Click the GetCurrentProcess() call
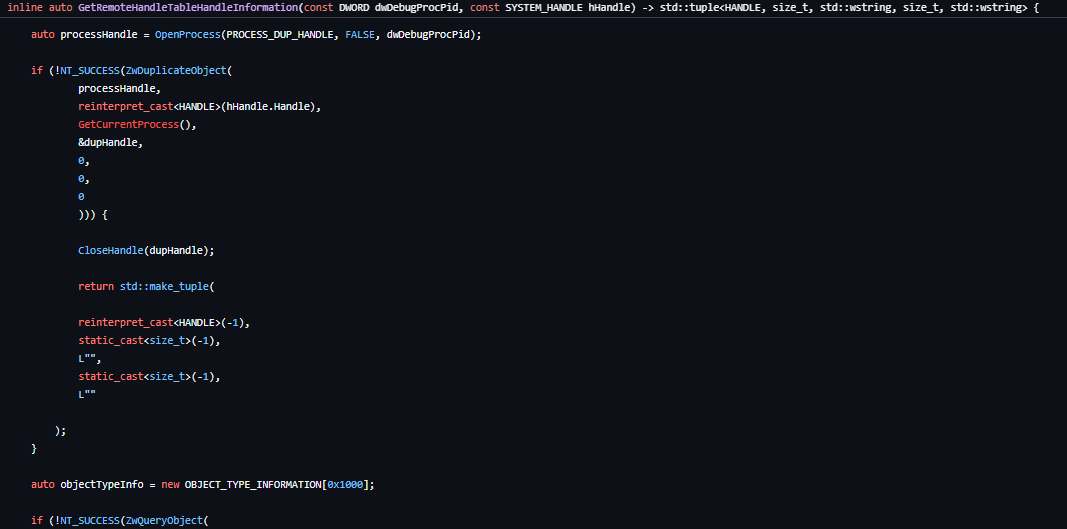This screenshot has width=1067, height=529. (137, 125)
